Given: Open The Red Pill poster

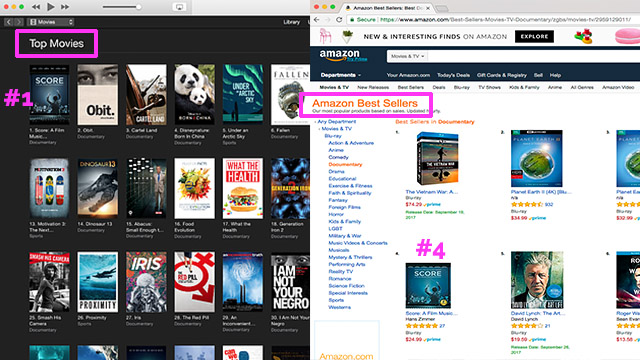Looking at the screenshot, I should pyautogui.click(x=194, y=282).
